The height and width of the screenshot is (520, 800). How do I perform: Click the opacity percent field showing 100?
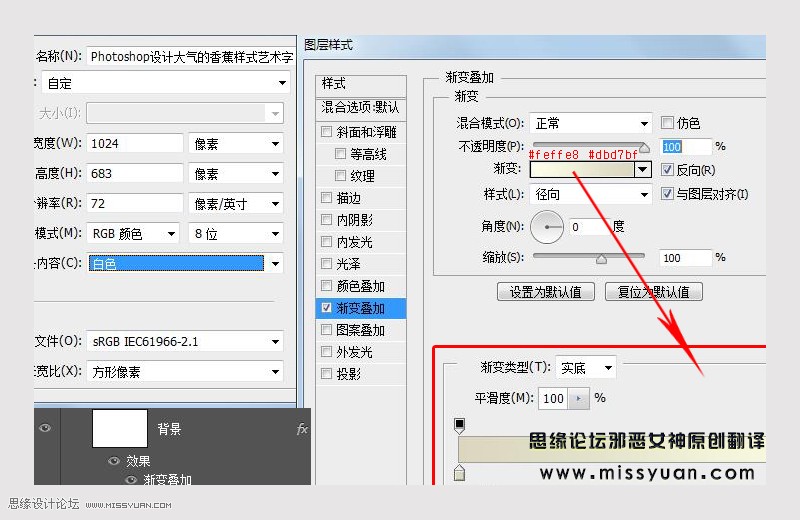686,147
